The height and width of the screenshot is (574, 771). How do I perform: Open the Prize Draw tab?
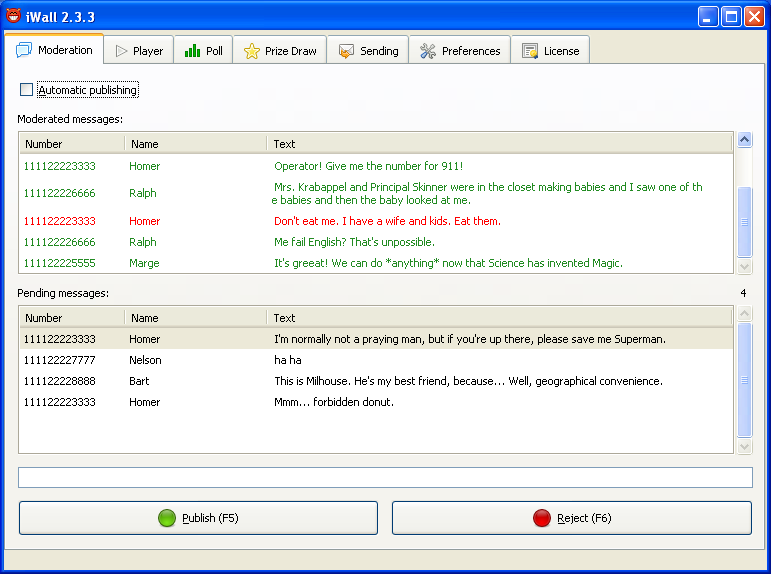[280, 50]
